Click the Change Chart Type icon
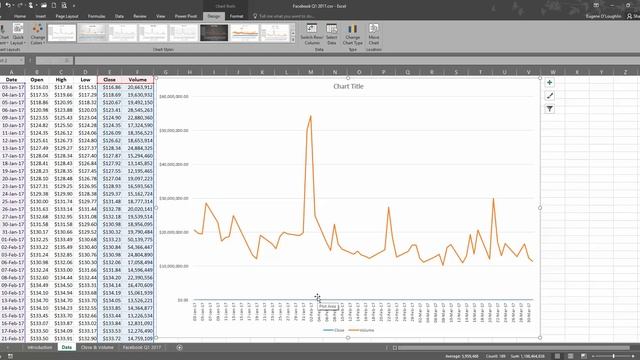This screenshot has height=360, width=640. click(352, 34)
